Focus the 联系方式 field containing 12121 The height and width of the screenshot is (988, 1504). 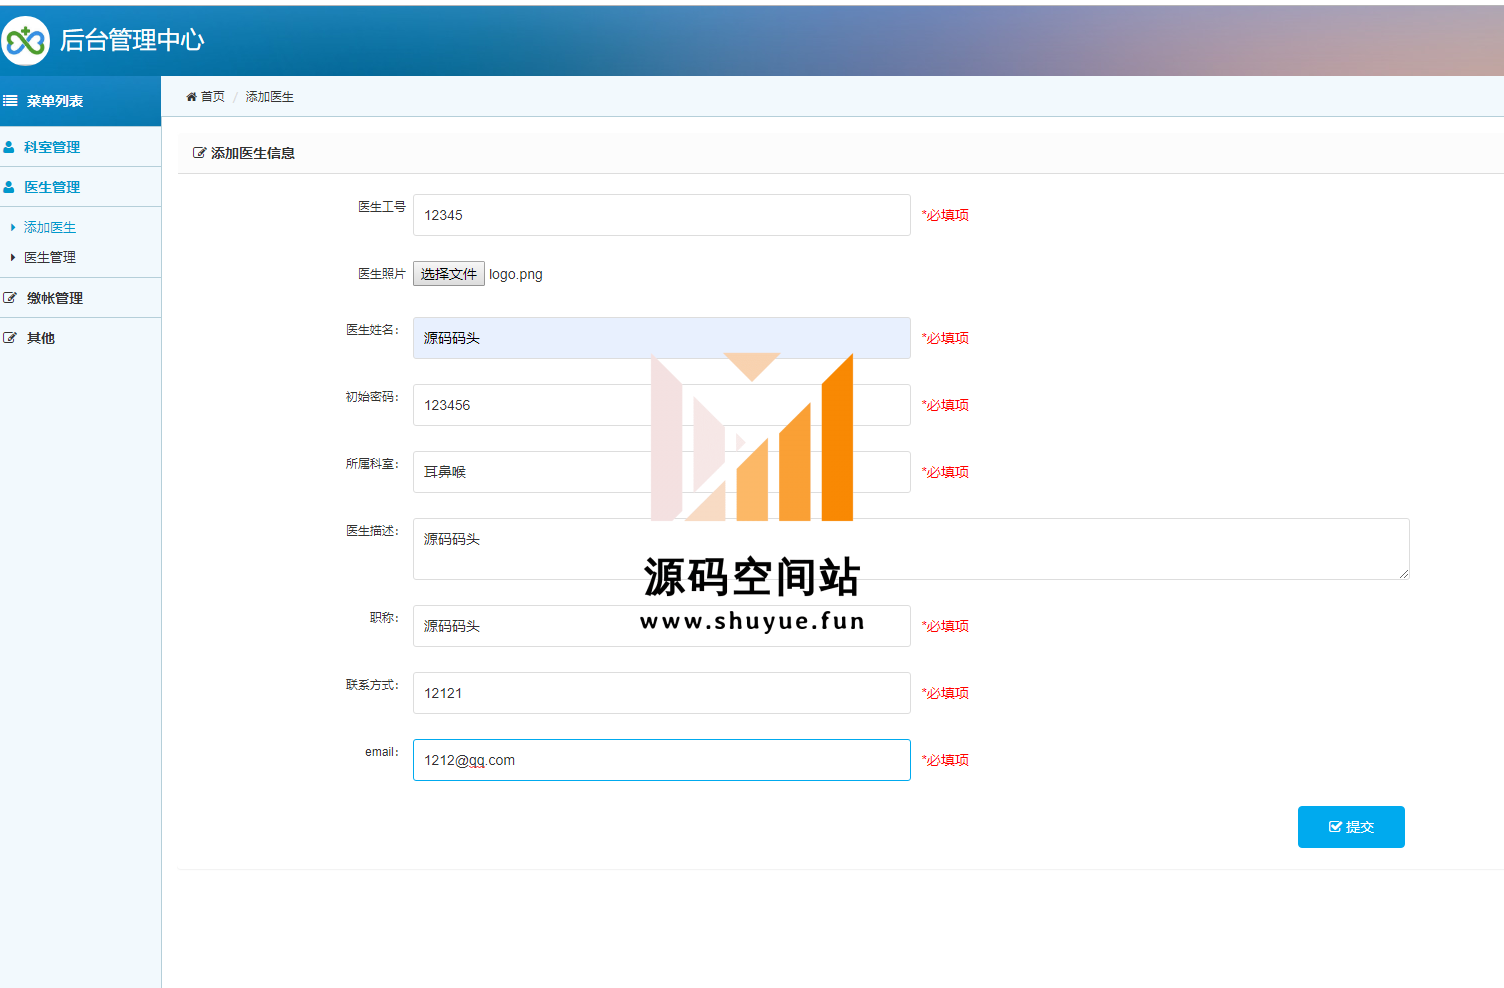pyautogui.click(x=662, y=693)
